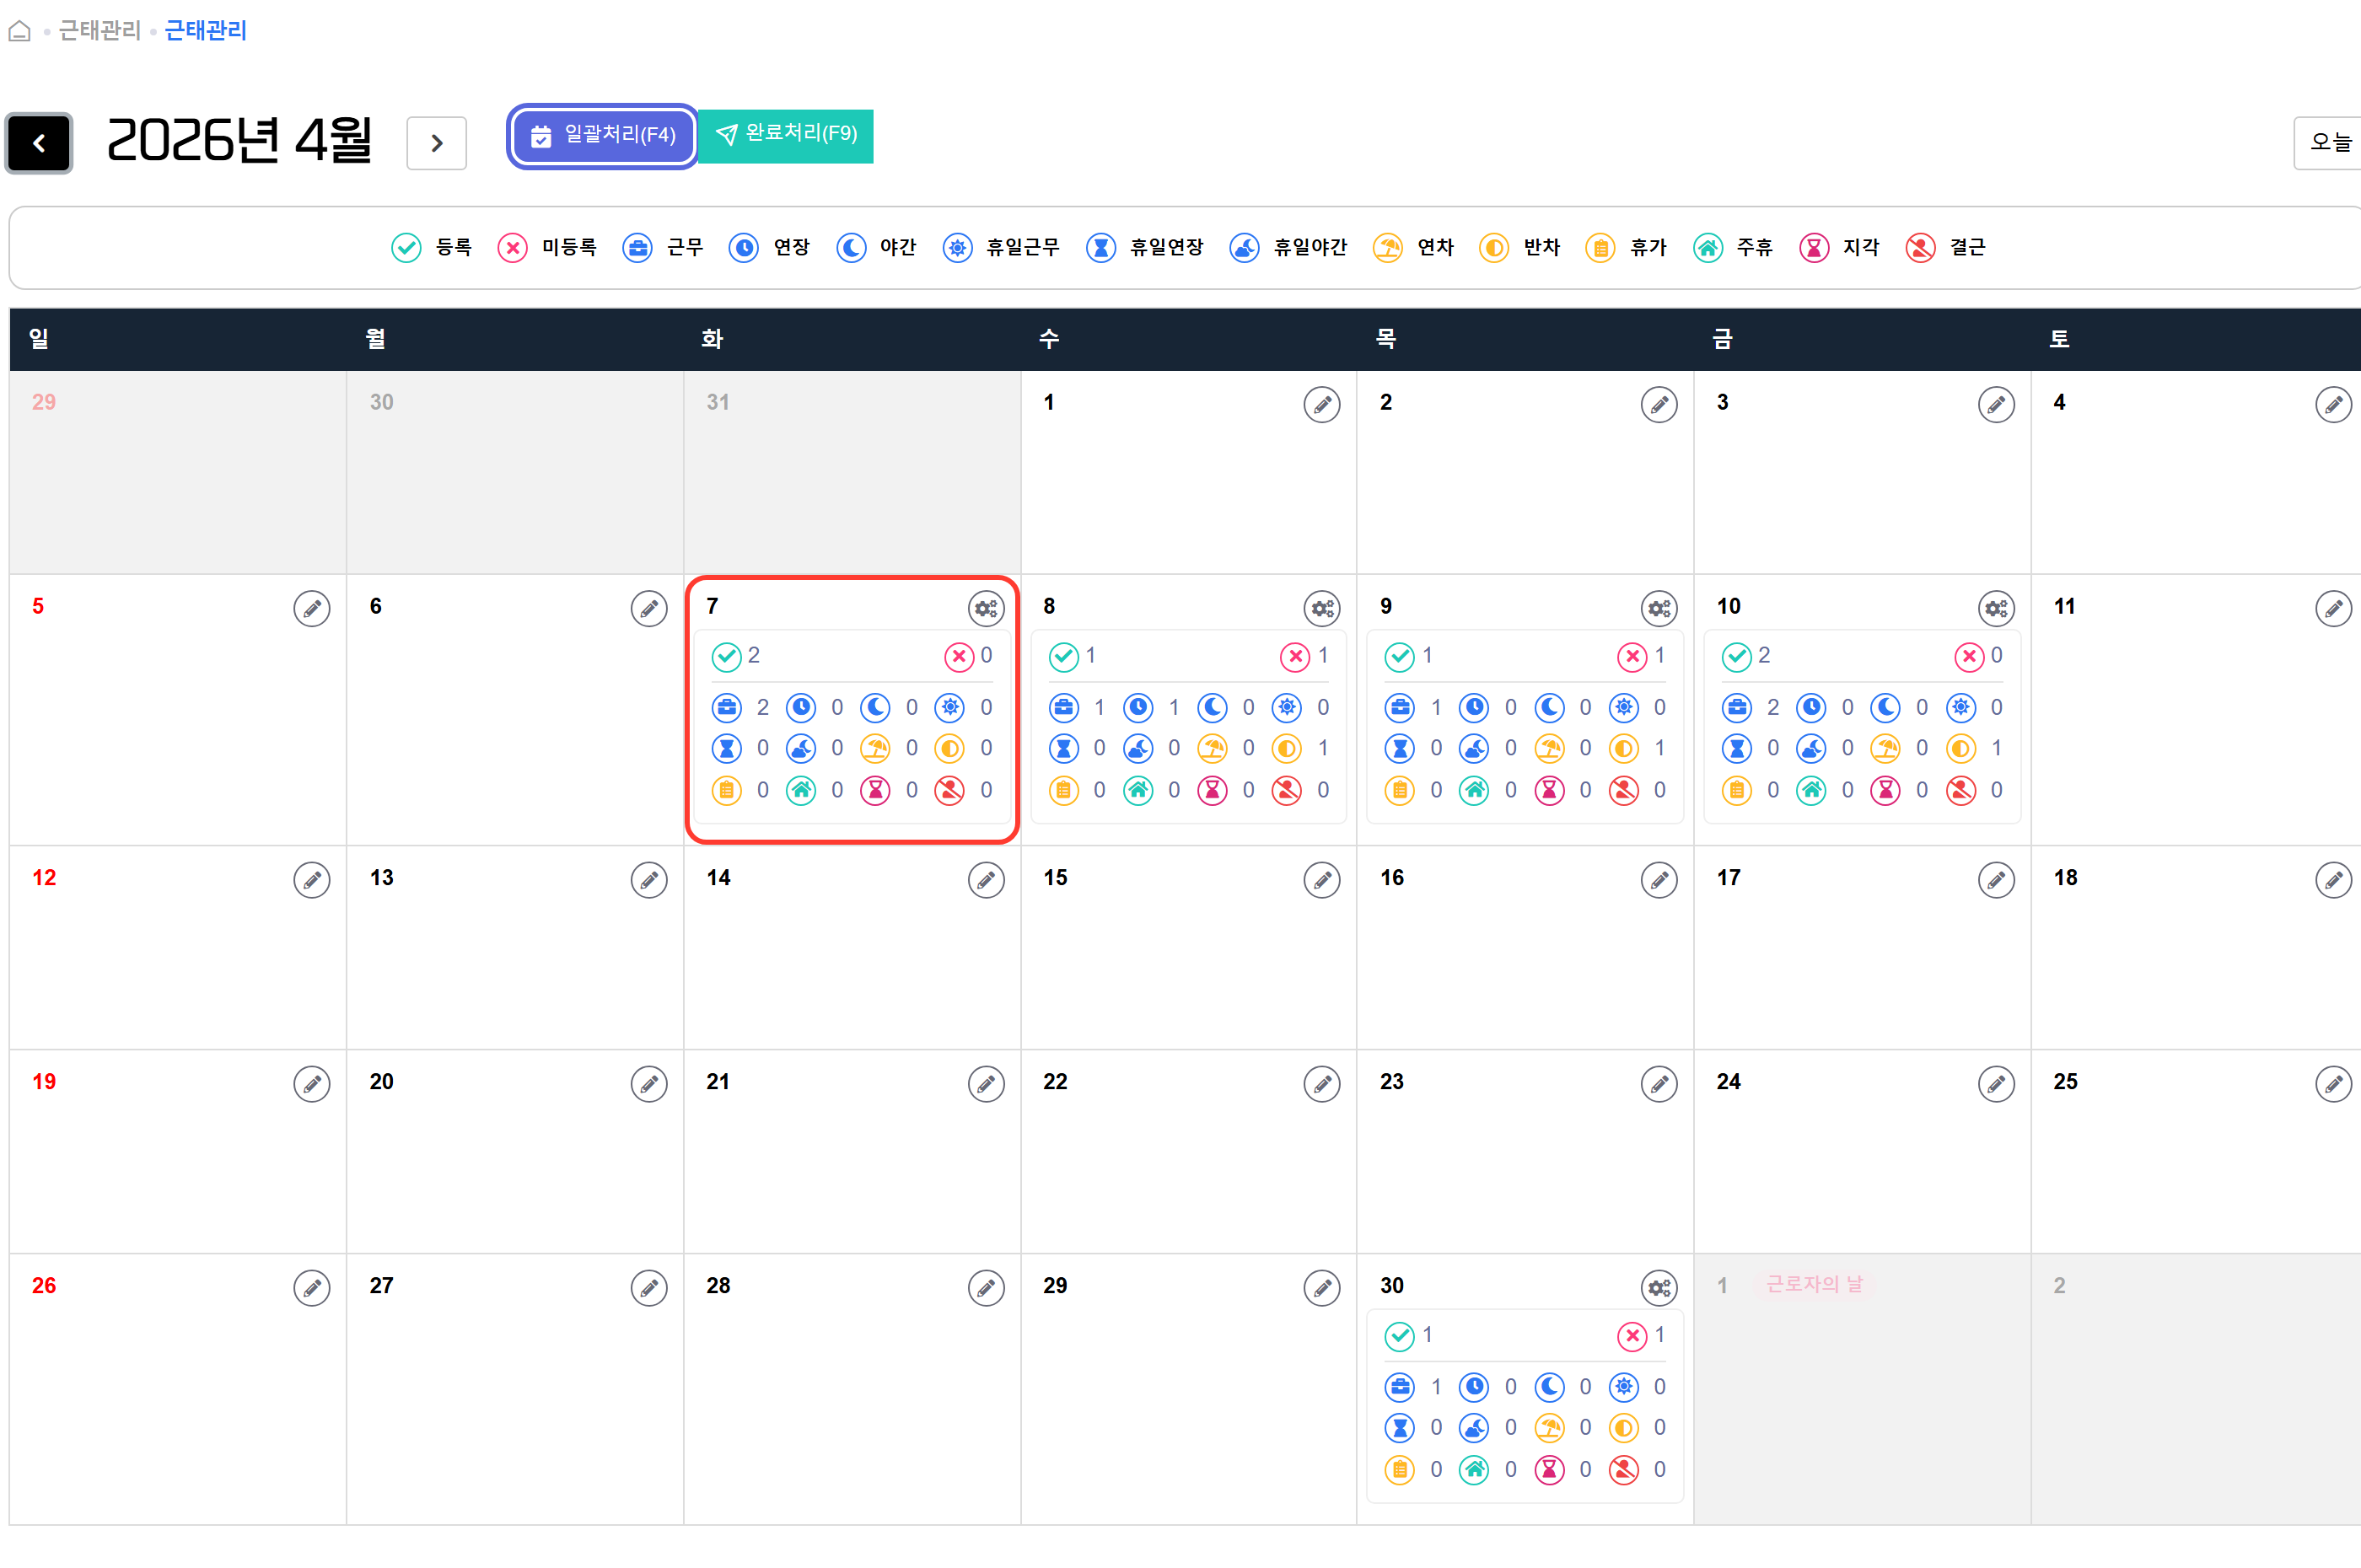2361x1568 pixels.
Task: Click the edit pencil icon on April 14
Action: [986, 880]
